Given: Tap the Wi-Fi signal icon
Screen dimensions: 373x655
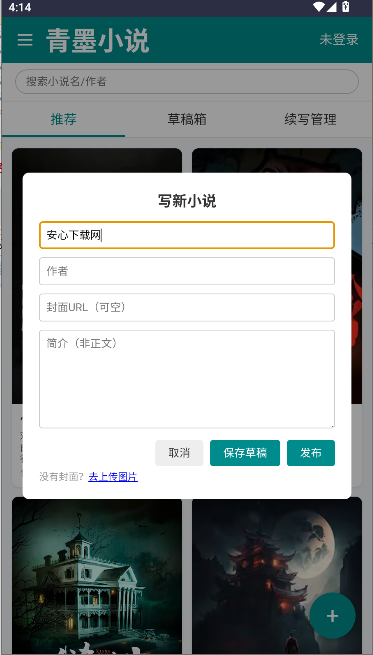Looking at the screenshot, I should (319, 7).
